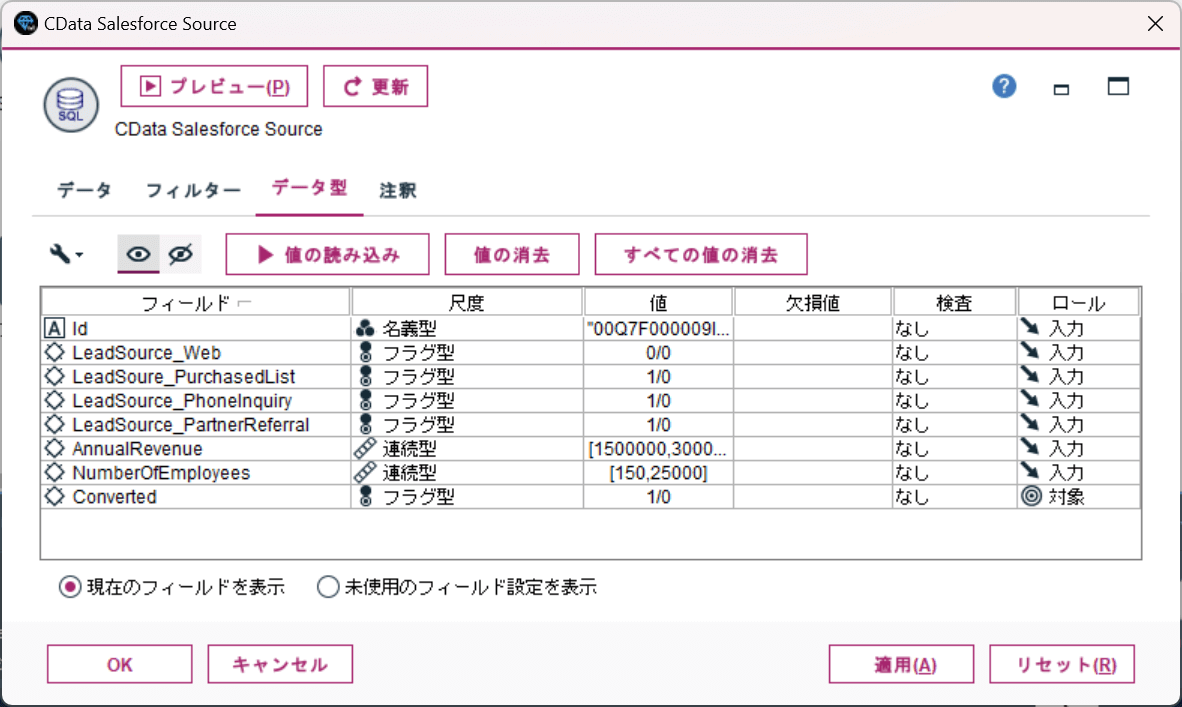Minimize the dialog panel with small window icon
Image resolution: width=1182 pixels, height=707 pixels.
click(x=1061, y=90)
